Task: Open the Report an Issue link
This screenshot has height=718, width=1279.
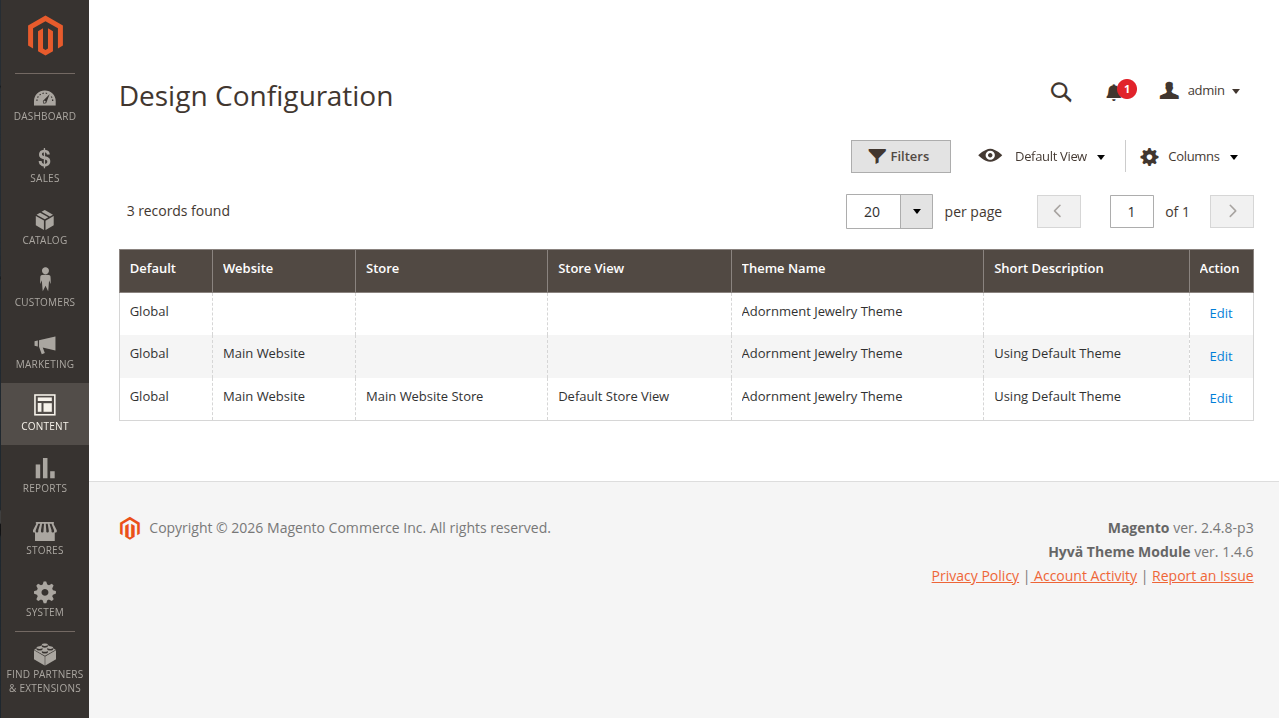Action: [1202, 576]
